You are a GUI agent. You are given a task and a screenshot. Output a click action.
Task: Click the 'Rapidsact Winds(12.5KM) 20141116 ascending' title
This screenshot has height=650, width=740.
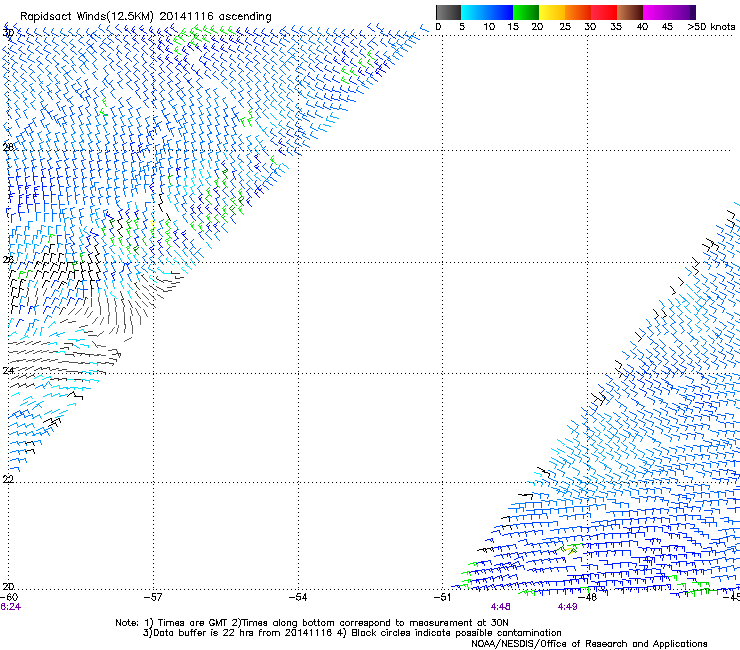pyautogui.click(x=146, y=17)
